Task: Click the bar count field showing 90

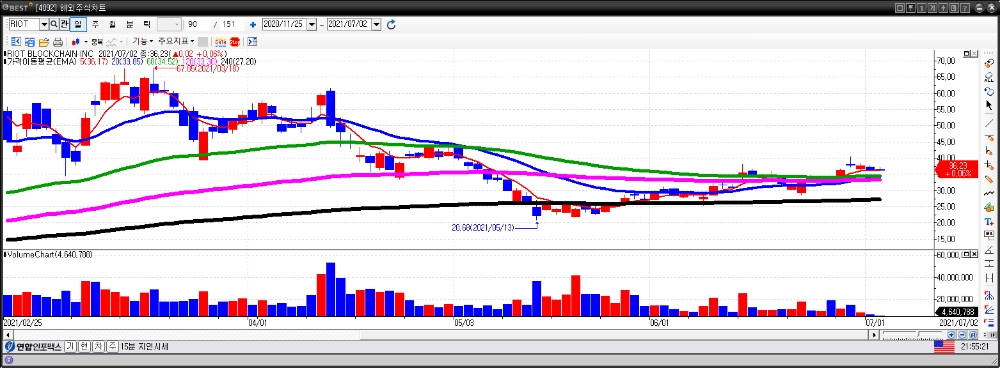Action: [x=199, y=24]
